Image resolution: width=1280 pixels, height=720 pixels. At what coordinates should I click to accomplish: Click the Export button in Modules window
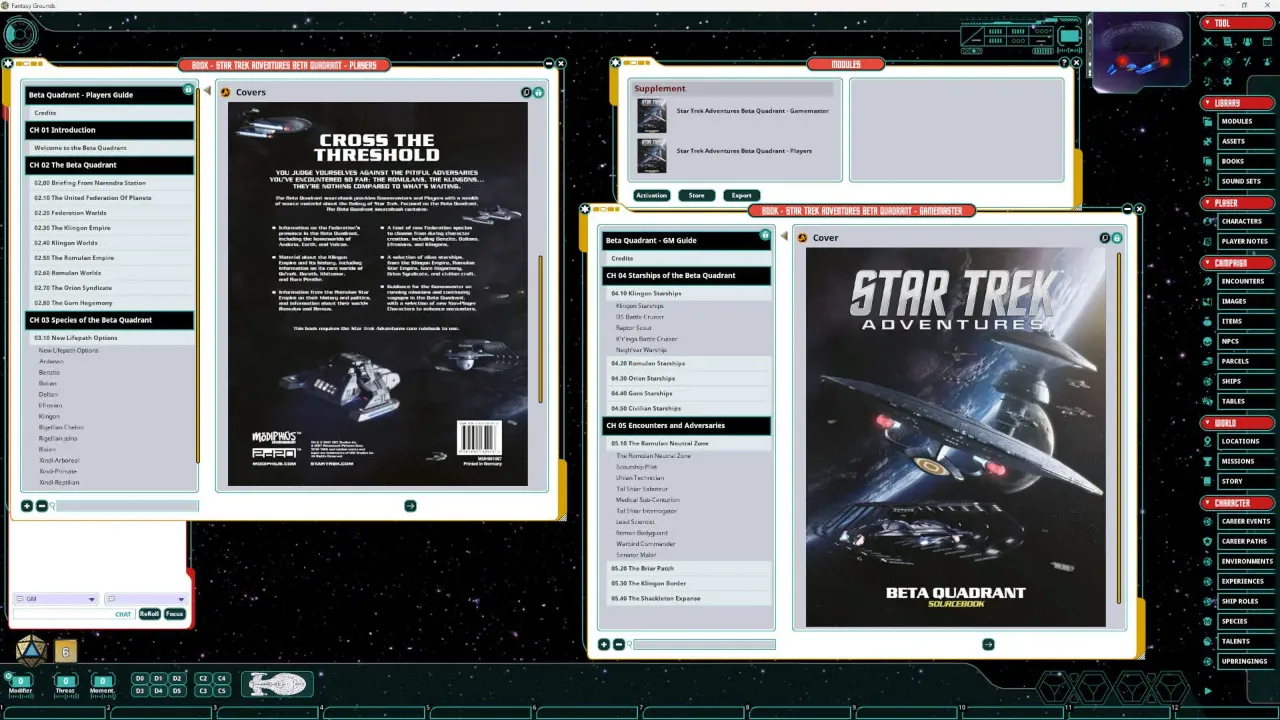click(742, 195)
